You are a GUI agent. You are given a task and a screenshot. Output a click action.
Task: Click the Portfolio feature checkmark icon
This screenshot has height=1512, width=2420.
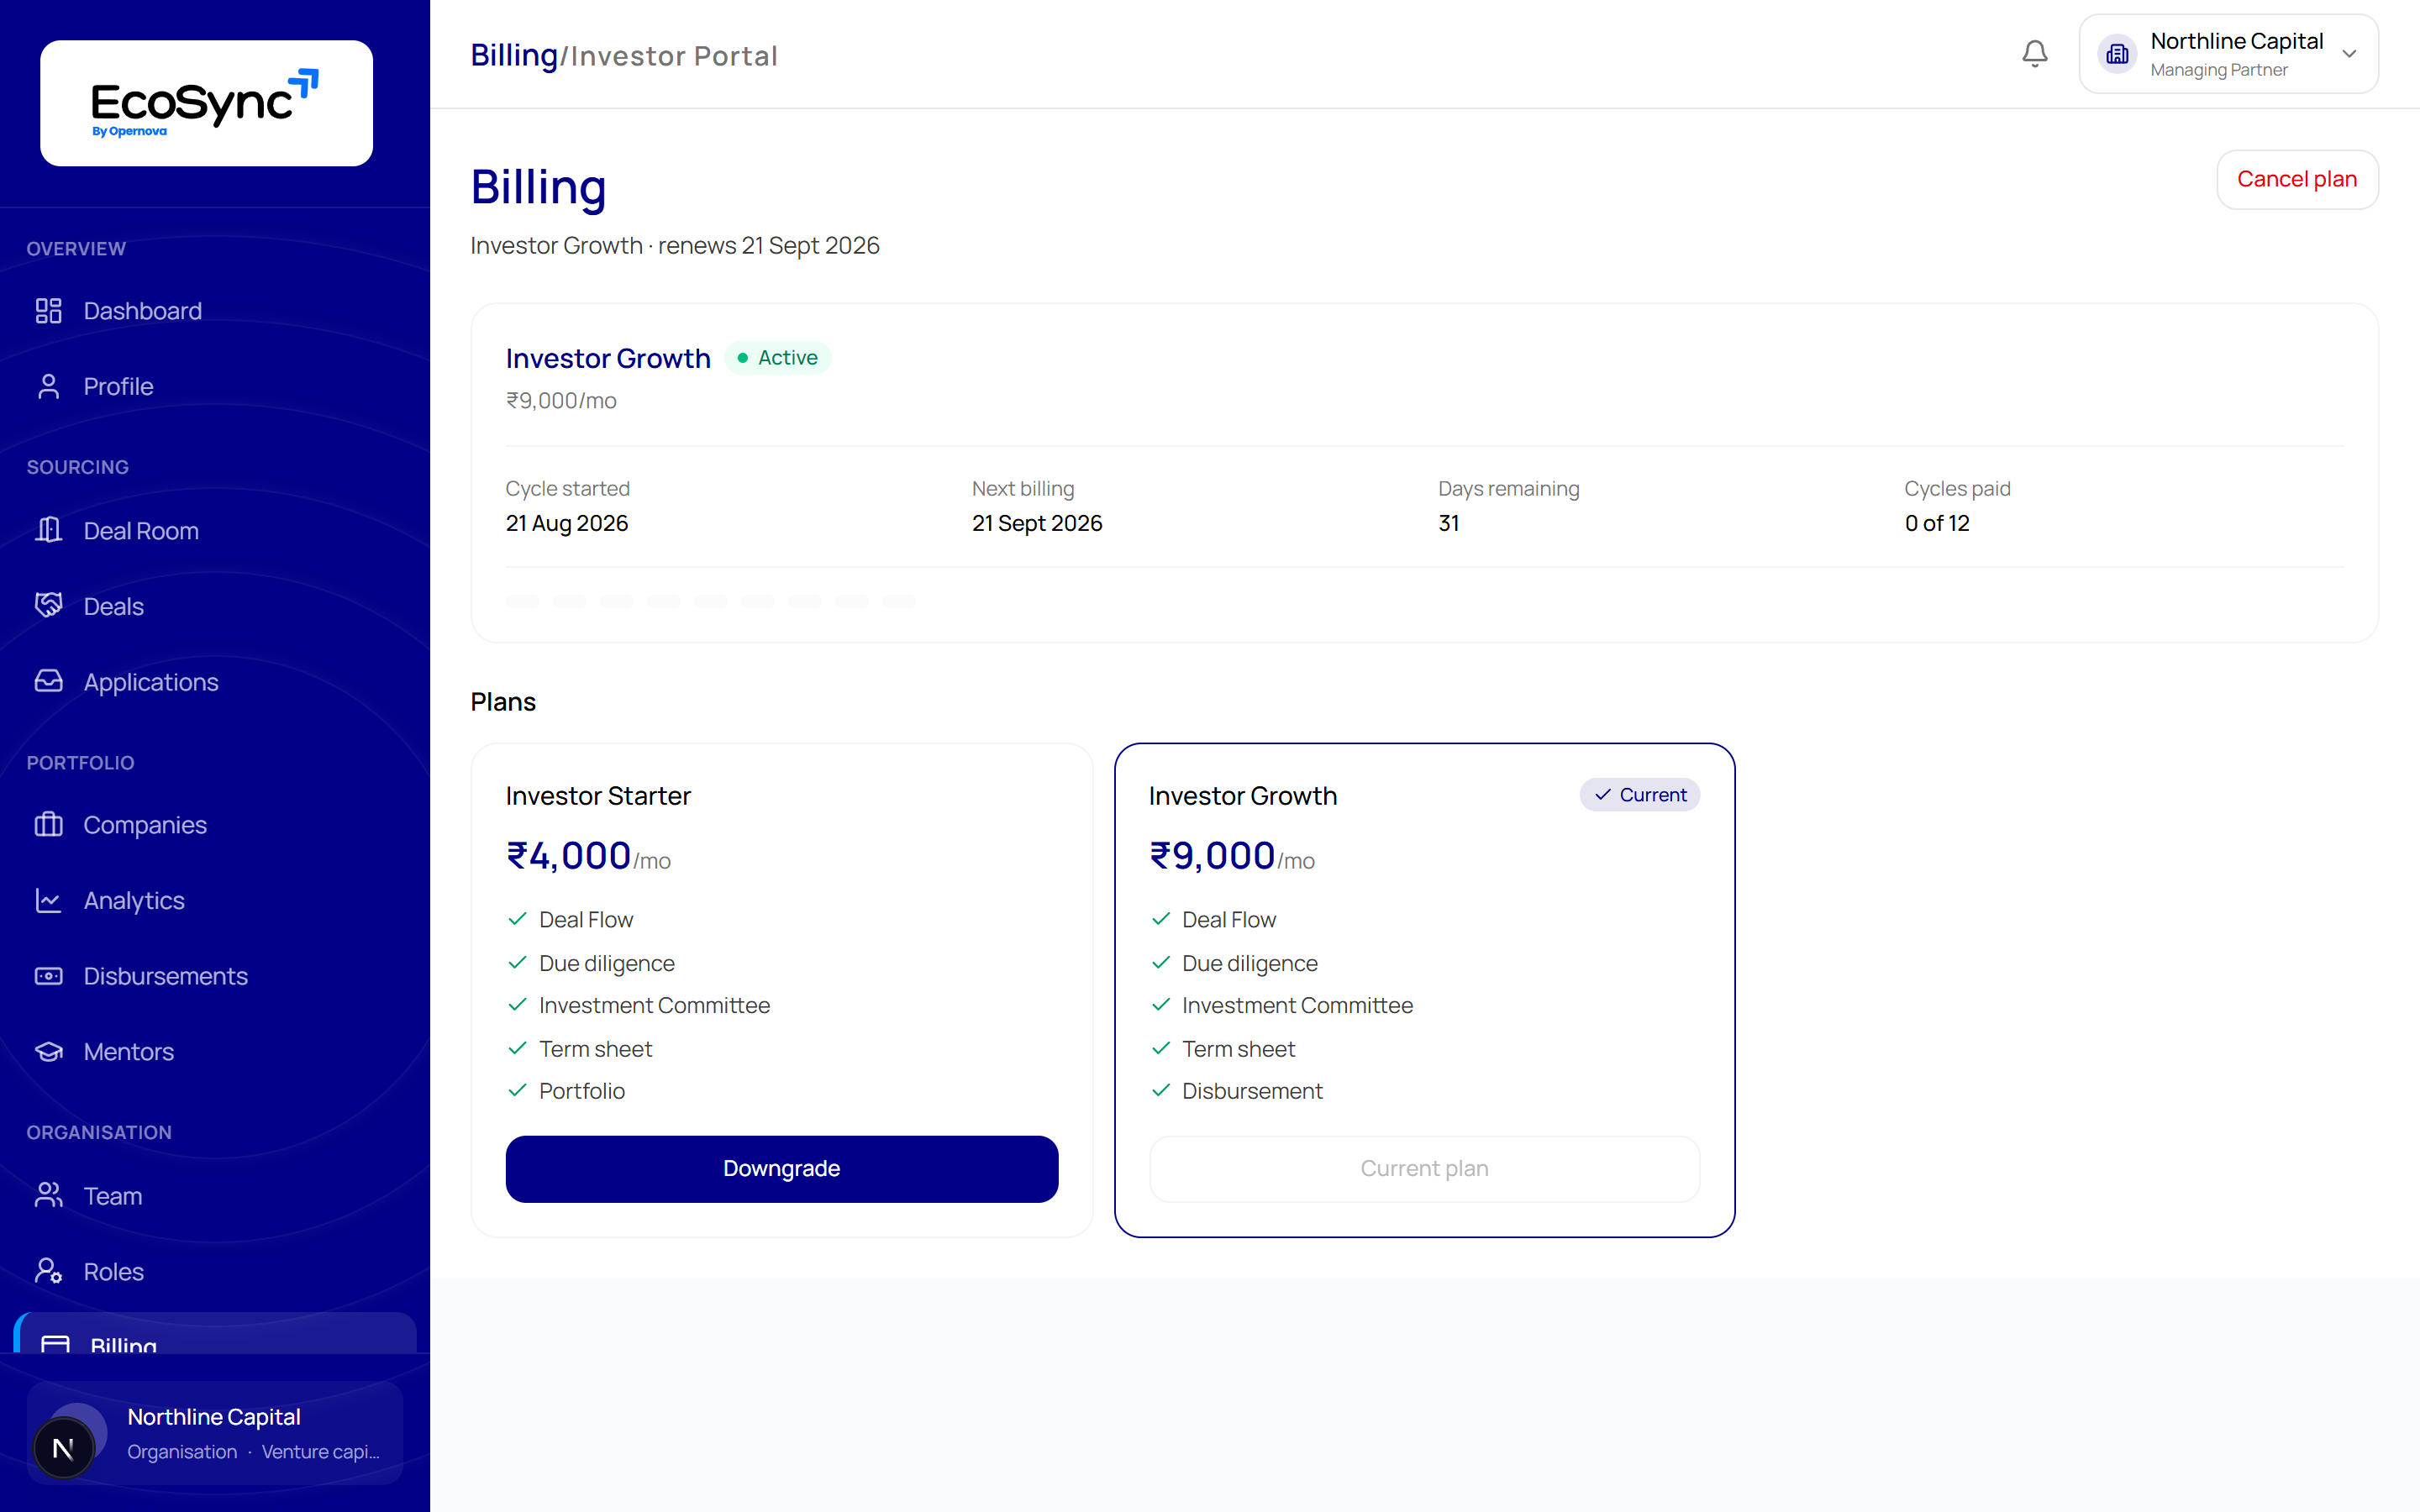pos(517,1090)
